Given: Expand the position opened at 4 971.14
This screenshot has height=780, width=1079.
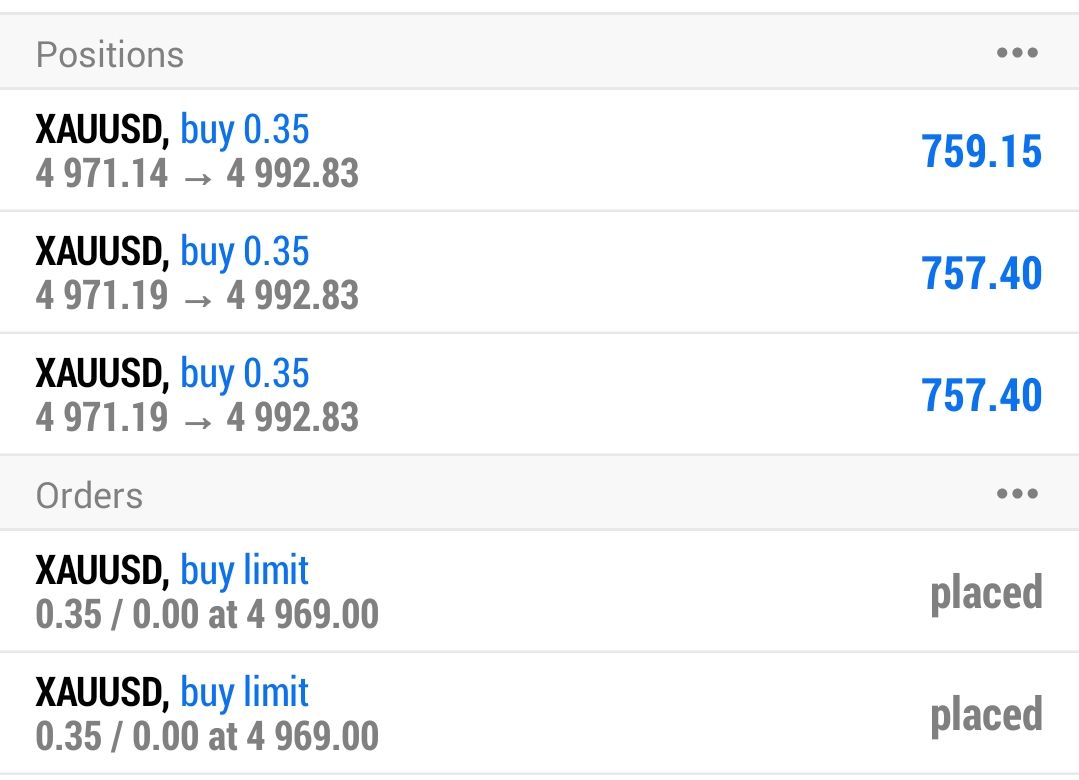Looking at the screenshot, I should click(540, 151).
